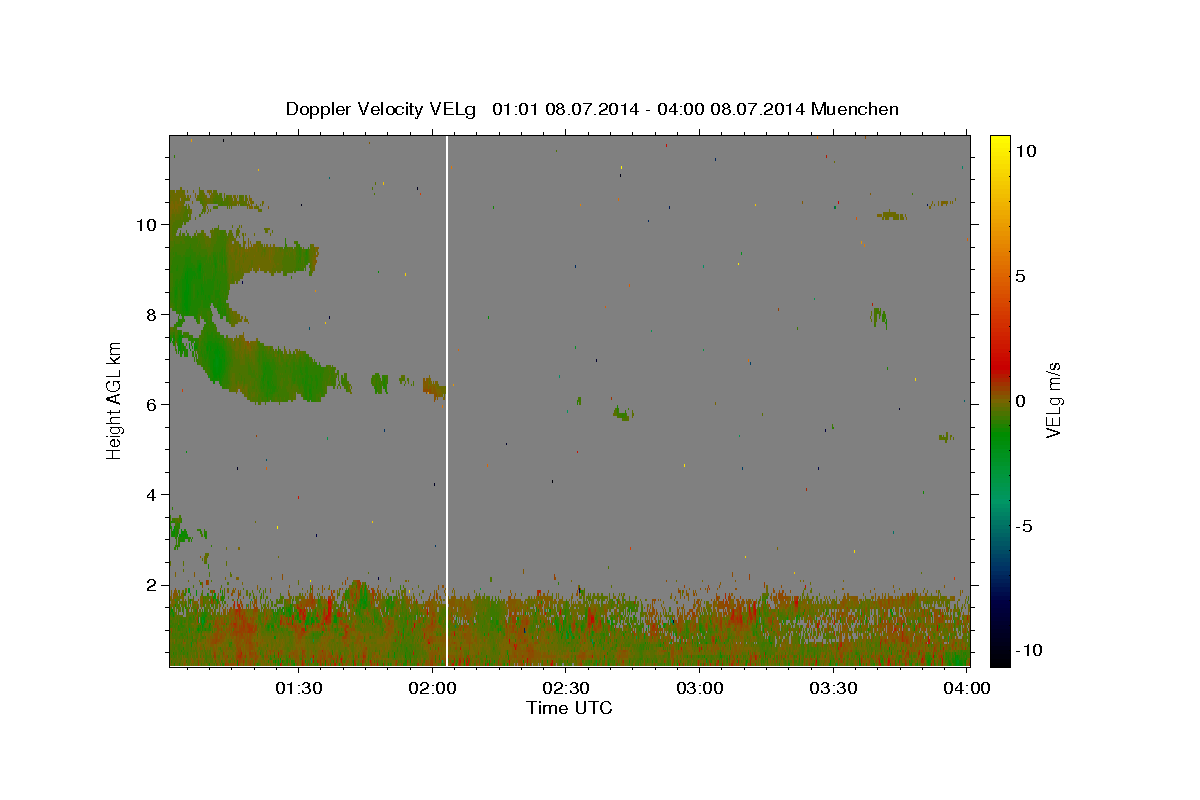The height and width of the screenshot is (800, 1200).
Task: Click the colorbar value '-10'
Action: 1028,650
